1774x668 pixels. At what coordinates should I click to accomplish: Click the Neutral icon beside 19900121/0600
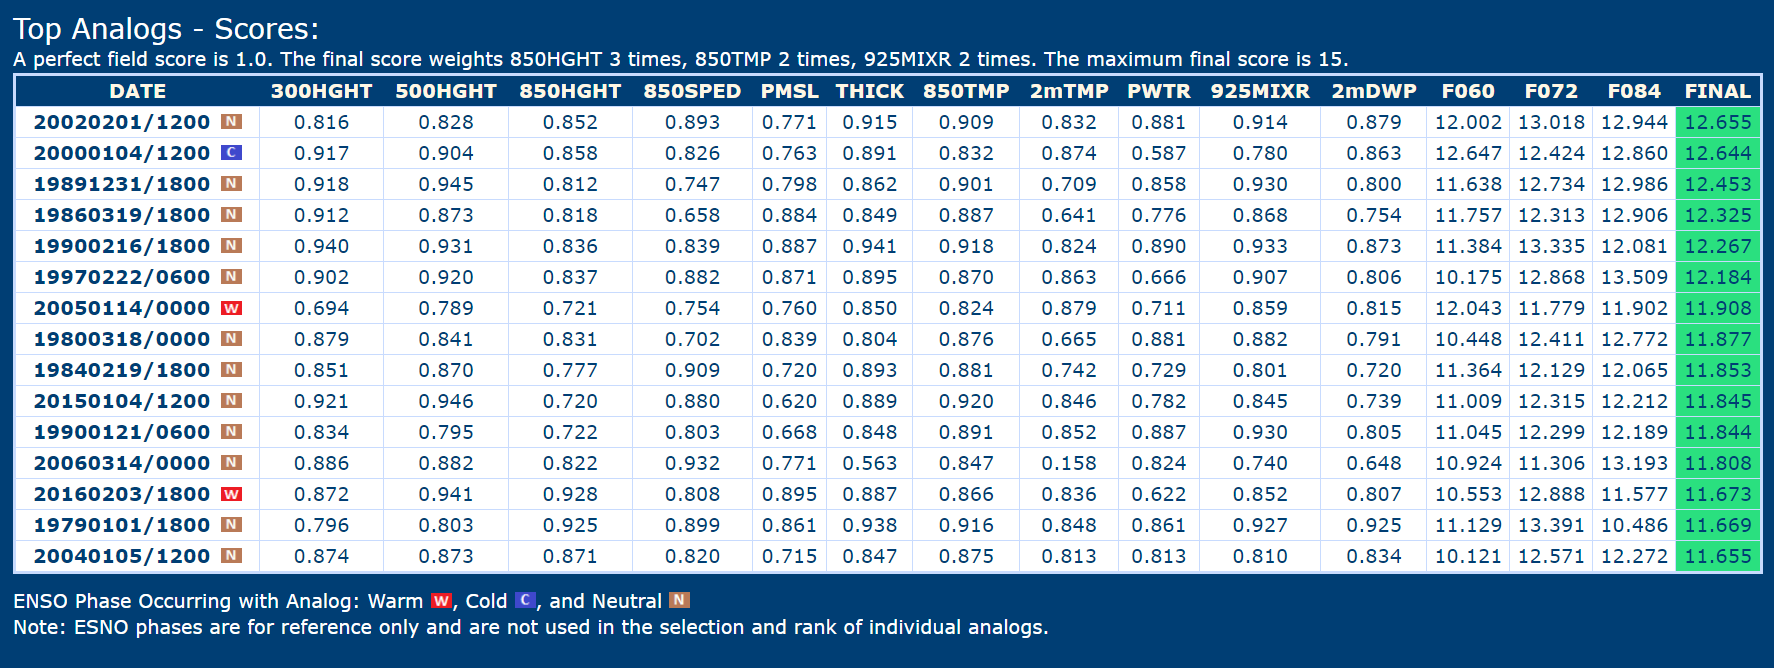231,432
